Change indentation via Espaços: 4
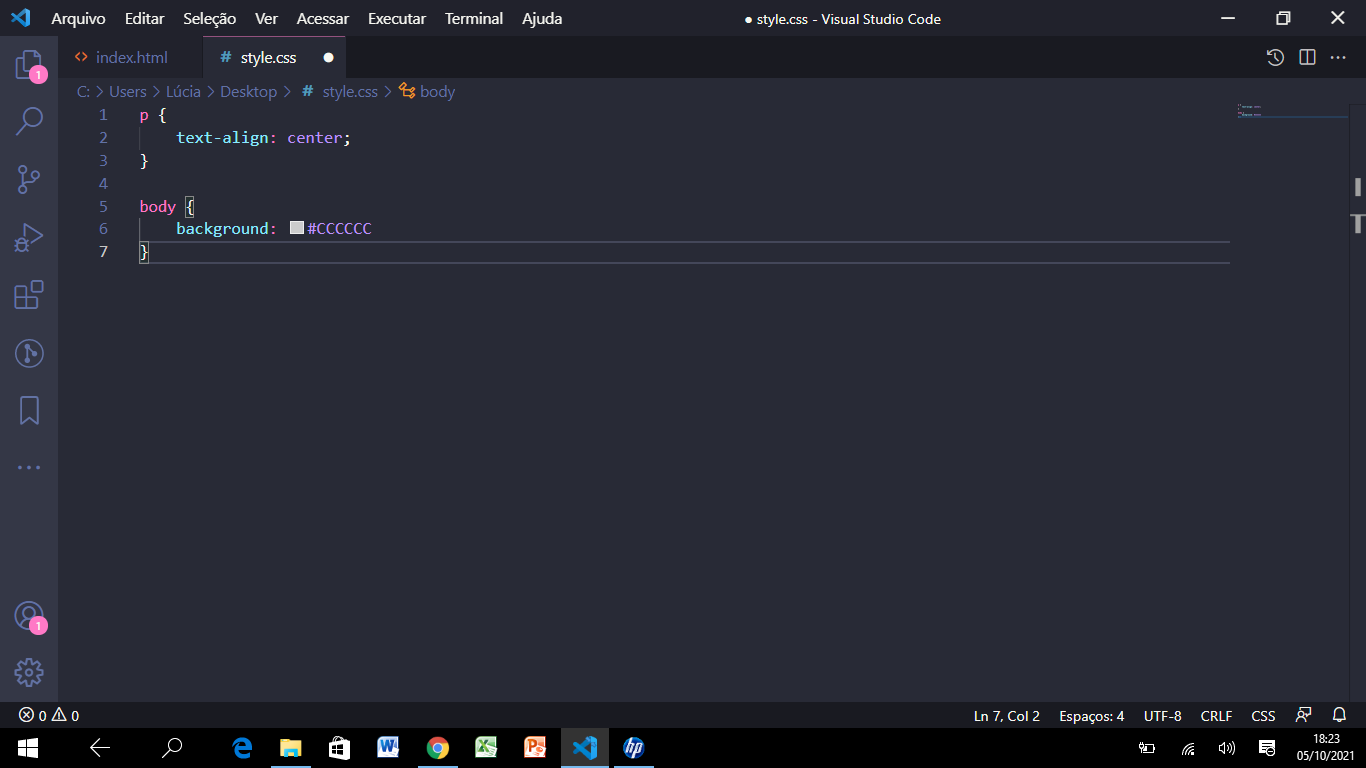Viewport: 1366px width, 768px height. [x=1092, y=716]
